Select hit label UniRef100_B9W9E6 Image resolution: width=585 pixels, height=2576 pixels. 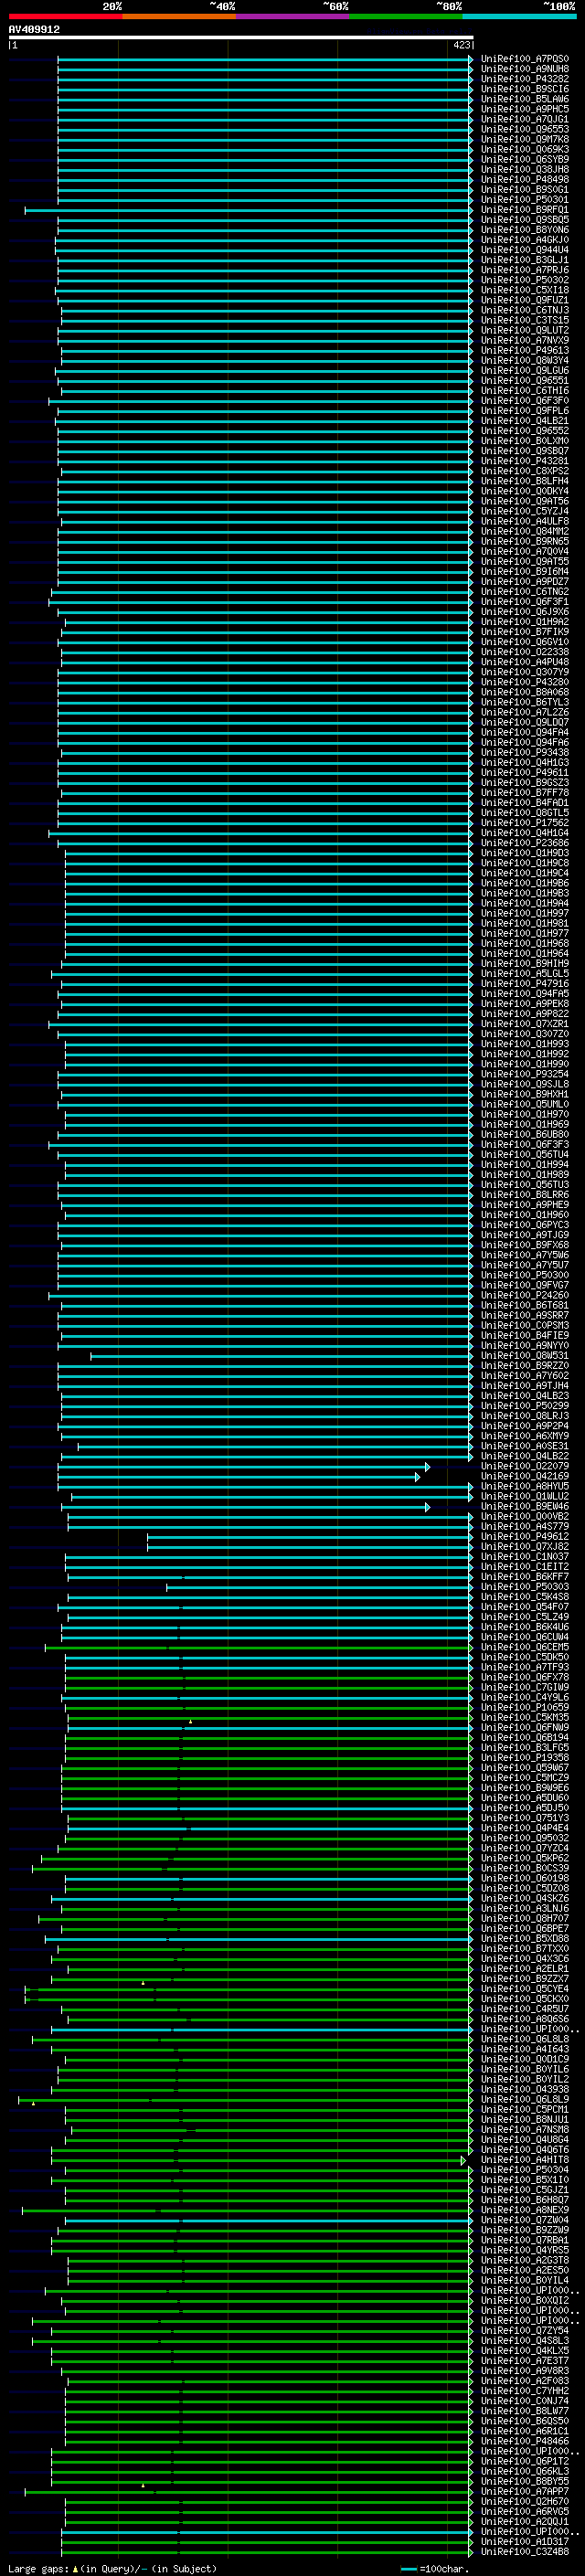click(525, 1788)
